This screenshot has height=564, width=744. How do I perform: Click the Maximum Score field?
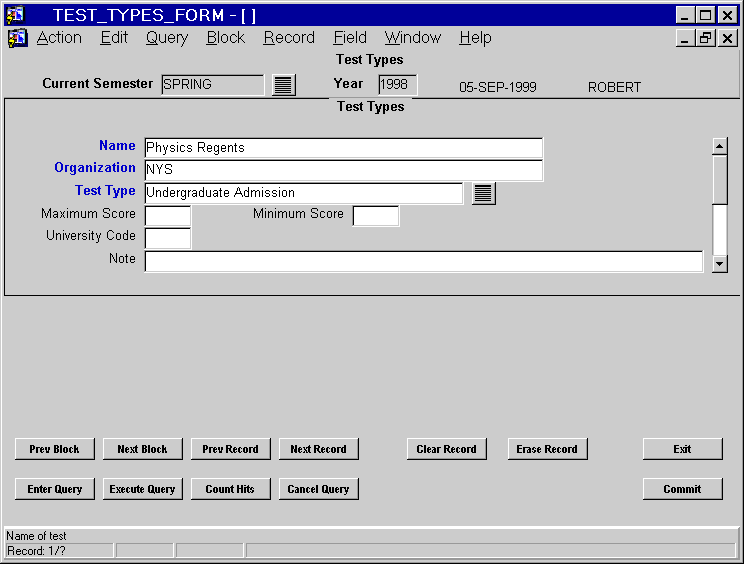[168, 216]
